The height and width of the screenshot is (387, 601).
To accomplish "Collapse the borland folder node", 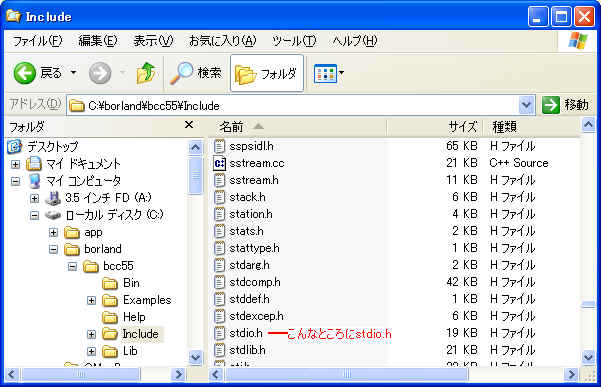I will [53, 249].
